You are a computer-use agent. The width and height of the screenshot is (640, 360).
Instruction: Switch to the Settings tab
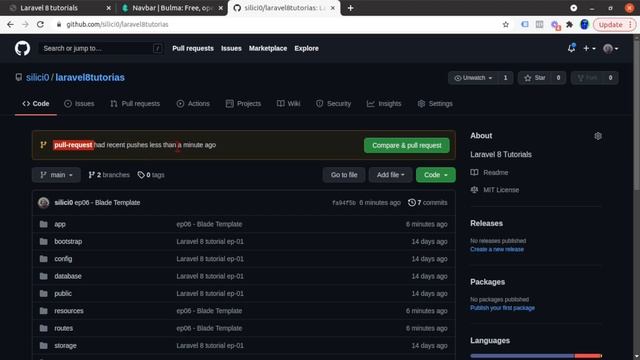(x=435, y=104)
